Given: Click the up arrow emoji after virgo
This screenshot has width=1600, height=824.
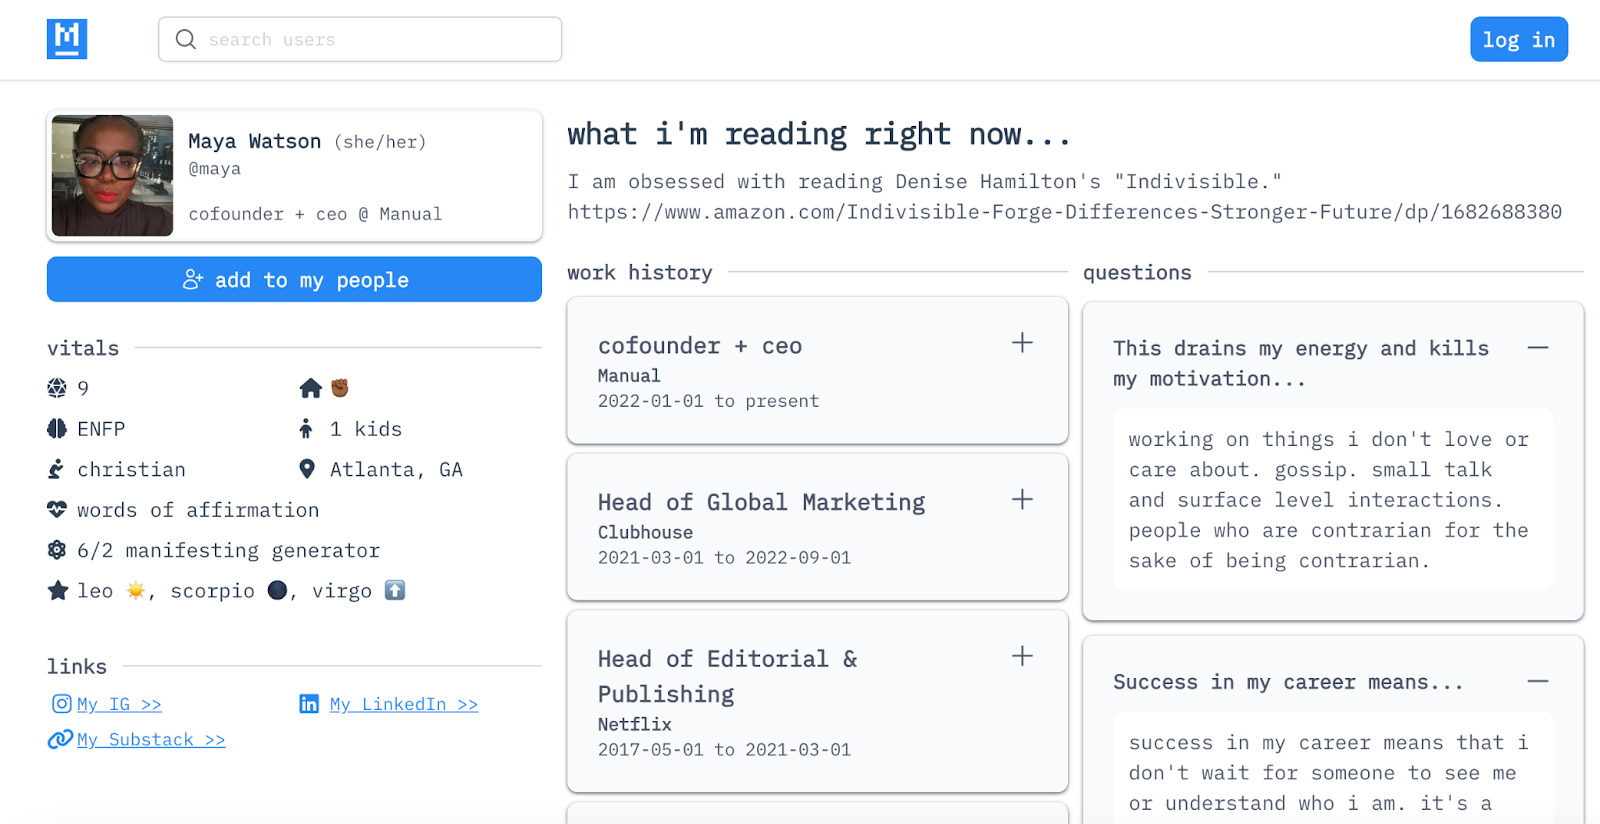Looking at the screenshot, I should pyautogui.click(x=395, y=591).
